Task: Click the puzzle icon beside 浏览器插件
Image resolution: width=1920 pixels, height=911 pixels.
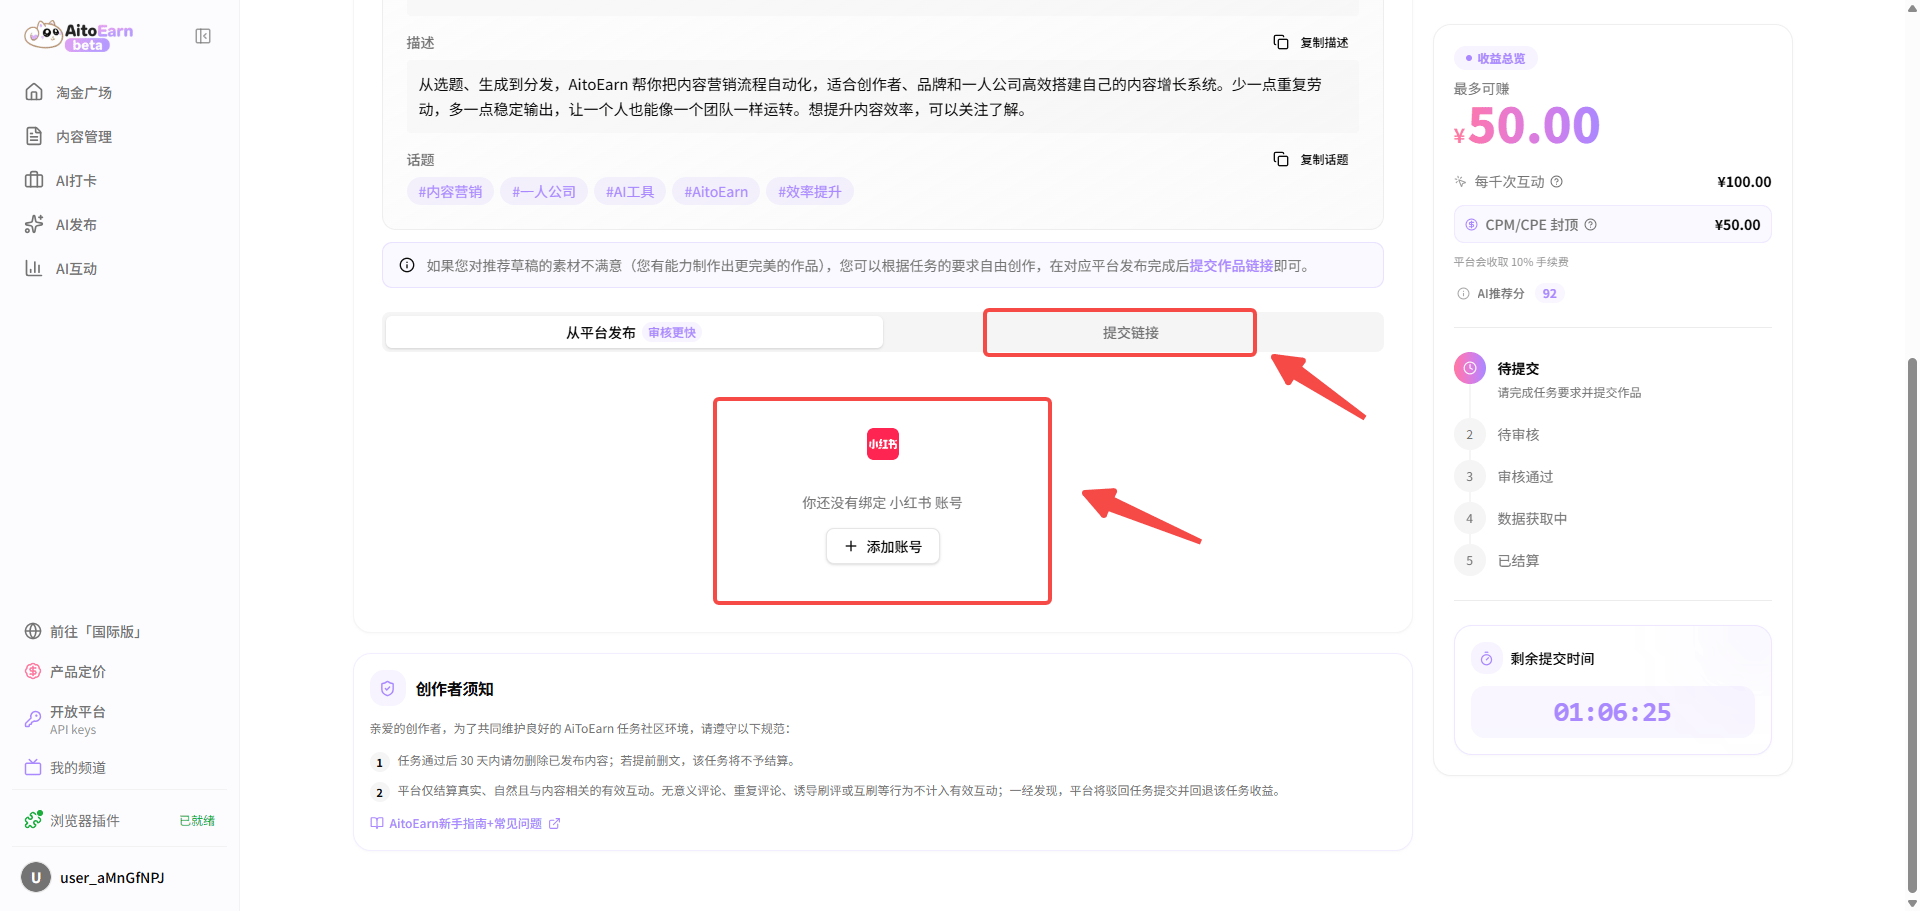Action: pos(33,820)
